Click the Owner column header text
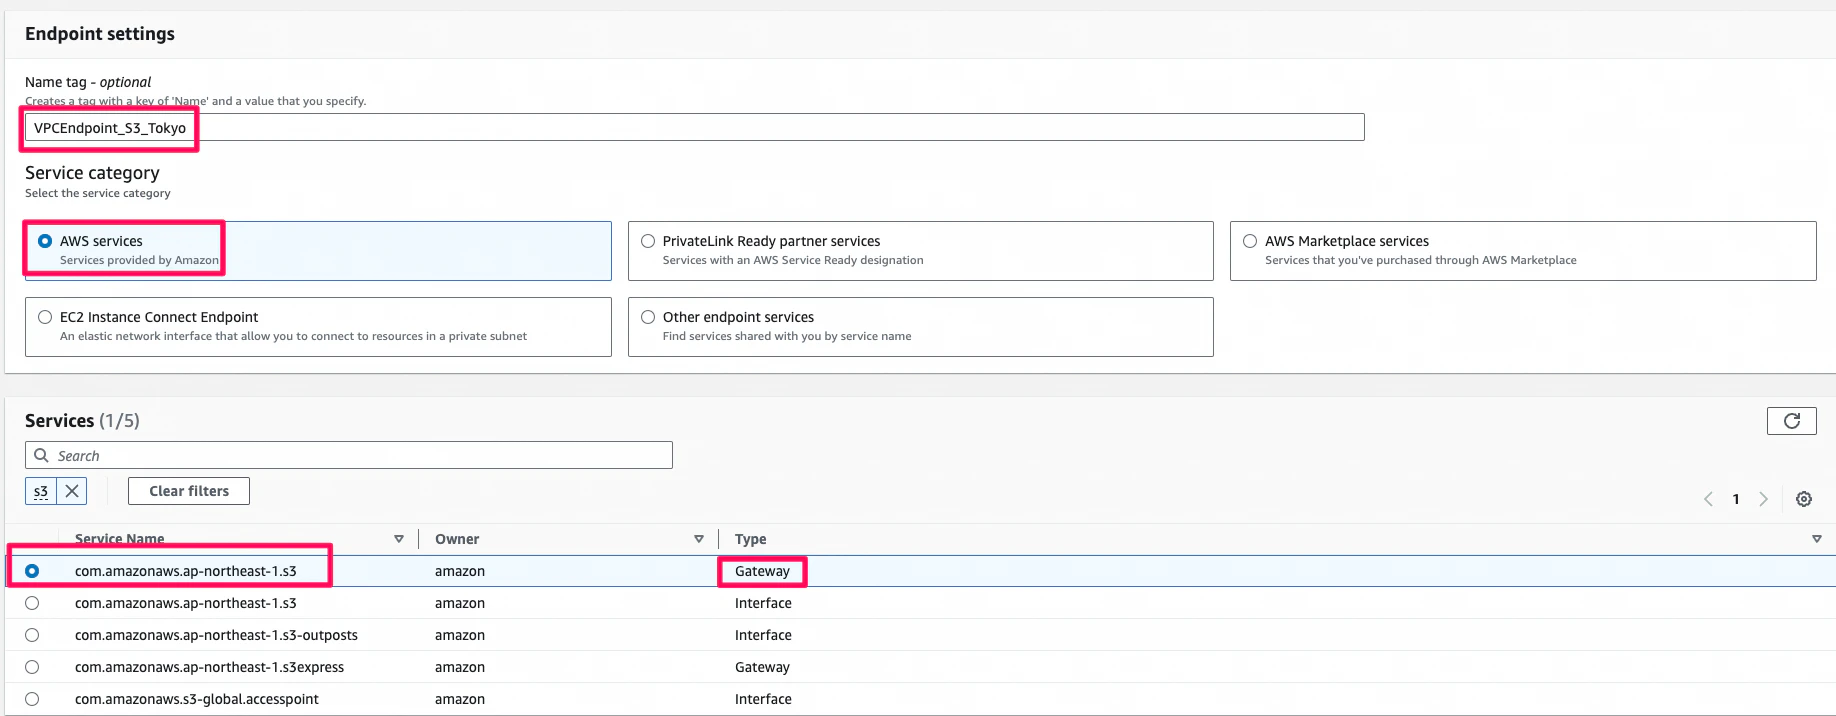The height and width of the screenshot is (716, 1836). click(x=457, y=539)
